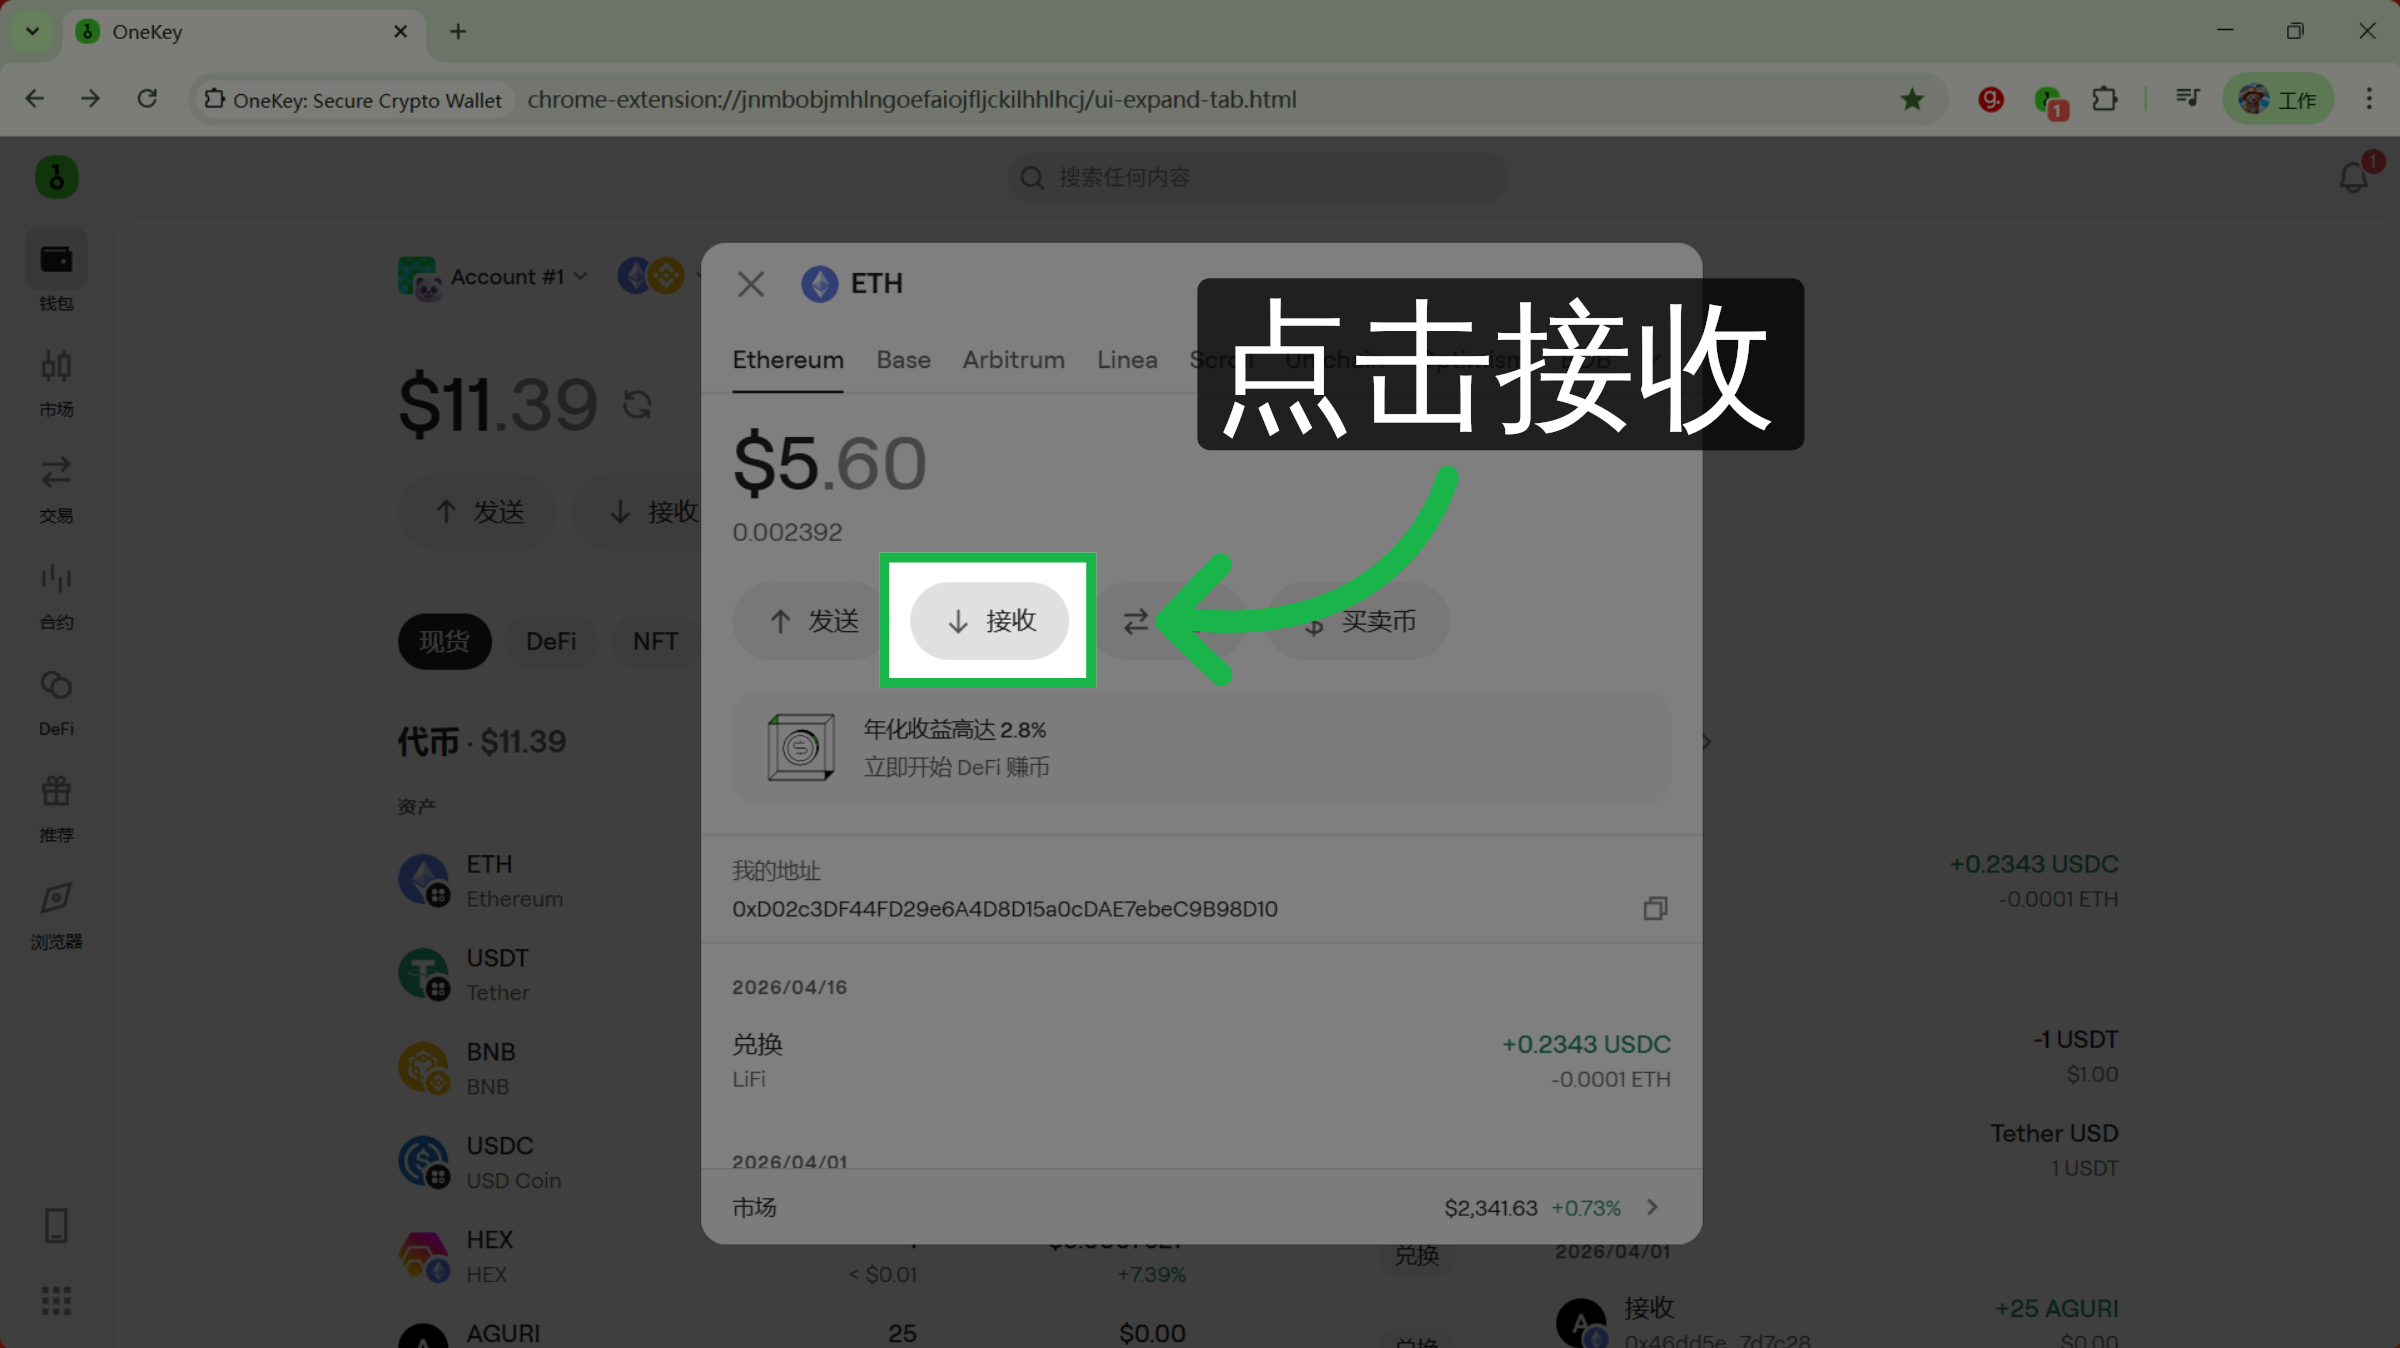The height and width of the screenshot is (1348, 2400).
Task: Reload the page in Chrome
Action: pyautogui.click(x=147, y=98)
